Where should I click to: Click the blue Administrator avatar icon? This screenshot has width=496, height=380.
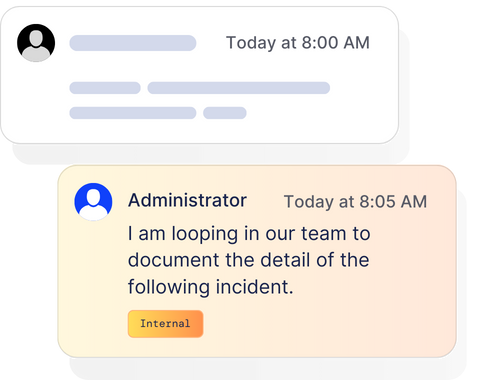coord(93,202)
